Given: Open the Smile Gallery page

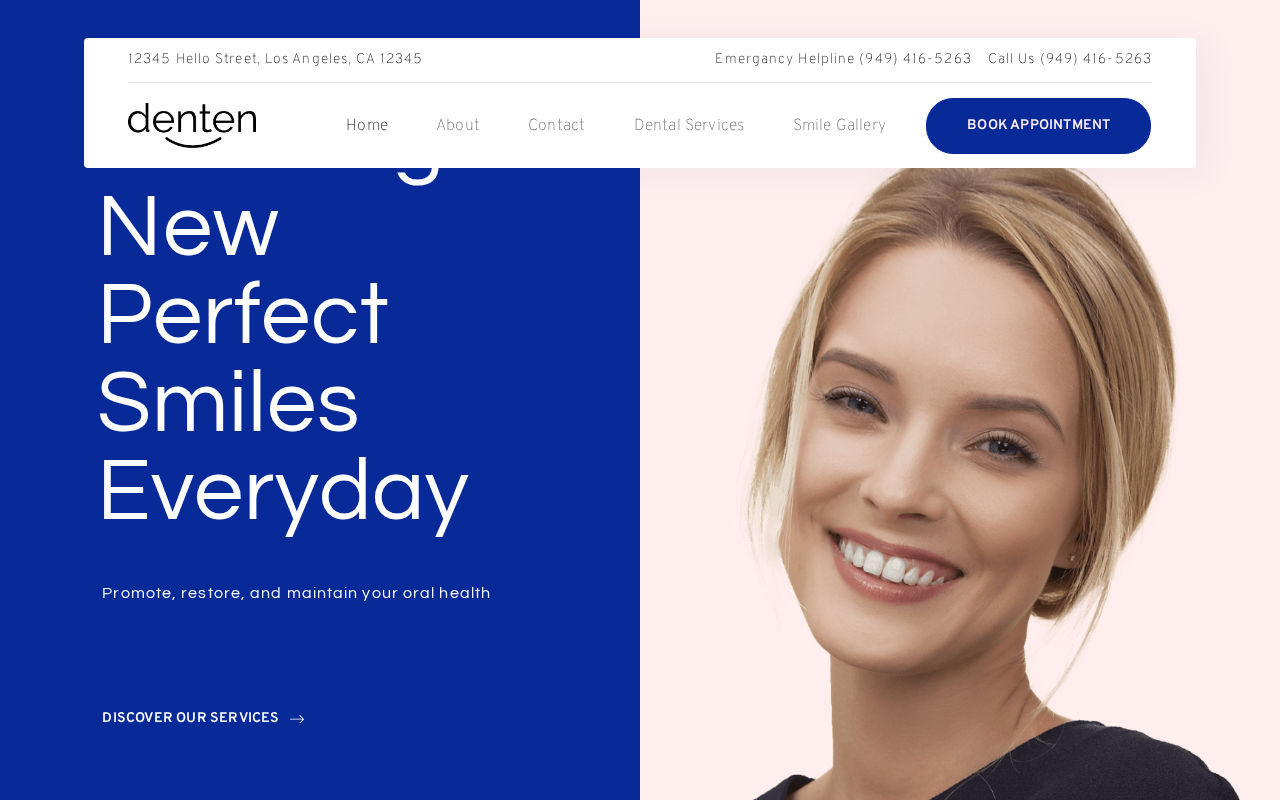Looking at the screenshot, I should [840, 126].
